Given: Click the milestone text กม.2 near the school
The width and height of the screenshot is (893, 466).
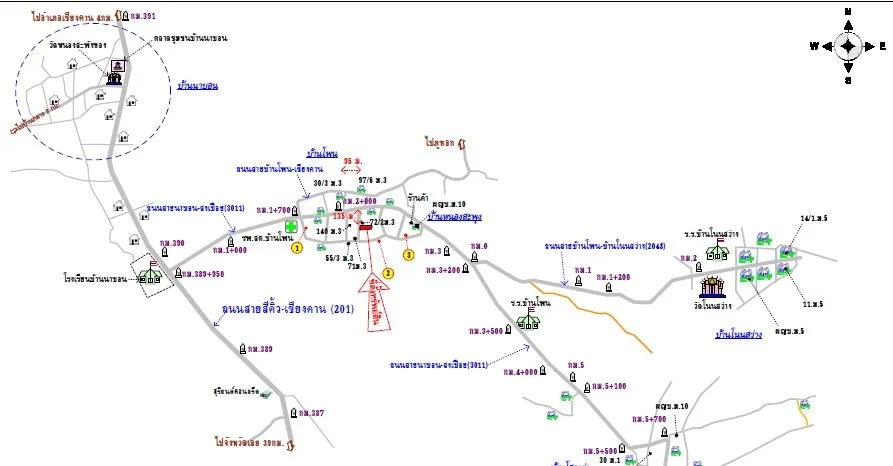Looking at the screenshot, I should pyautogui.click(x=689, y=258).
